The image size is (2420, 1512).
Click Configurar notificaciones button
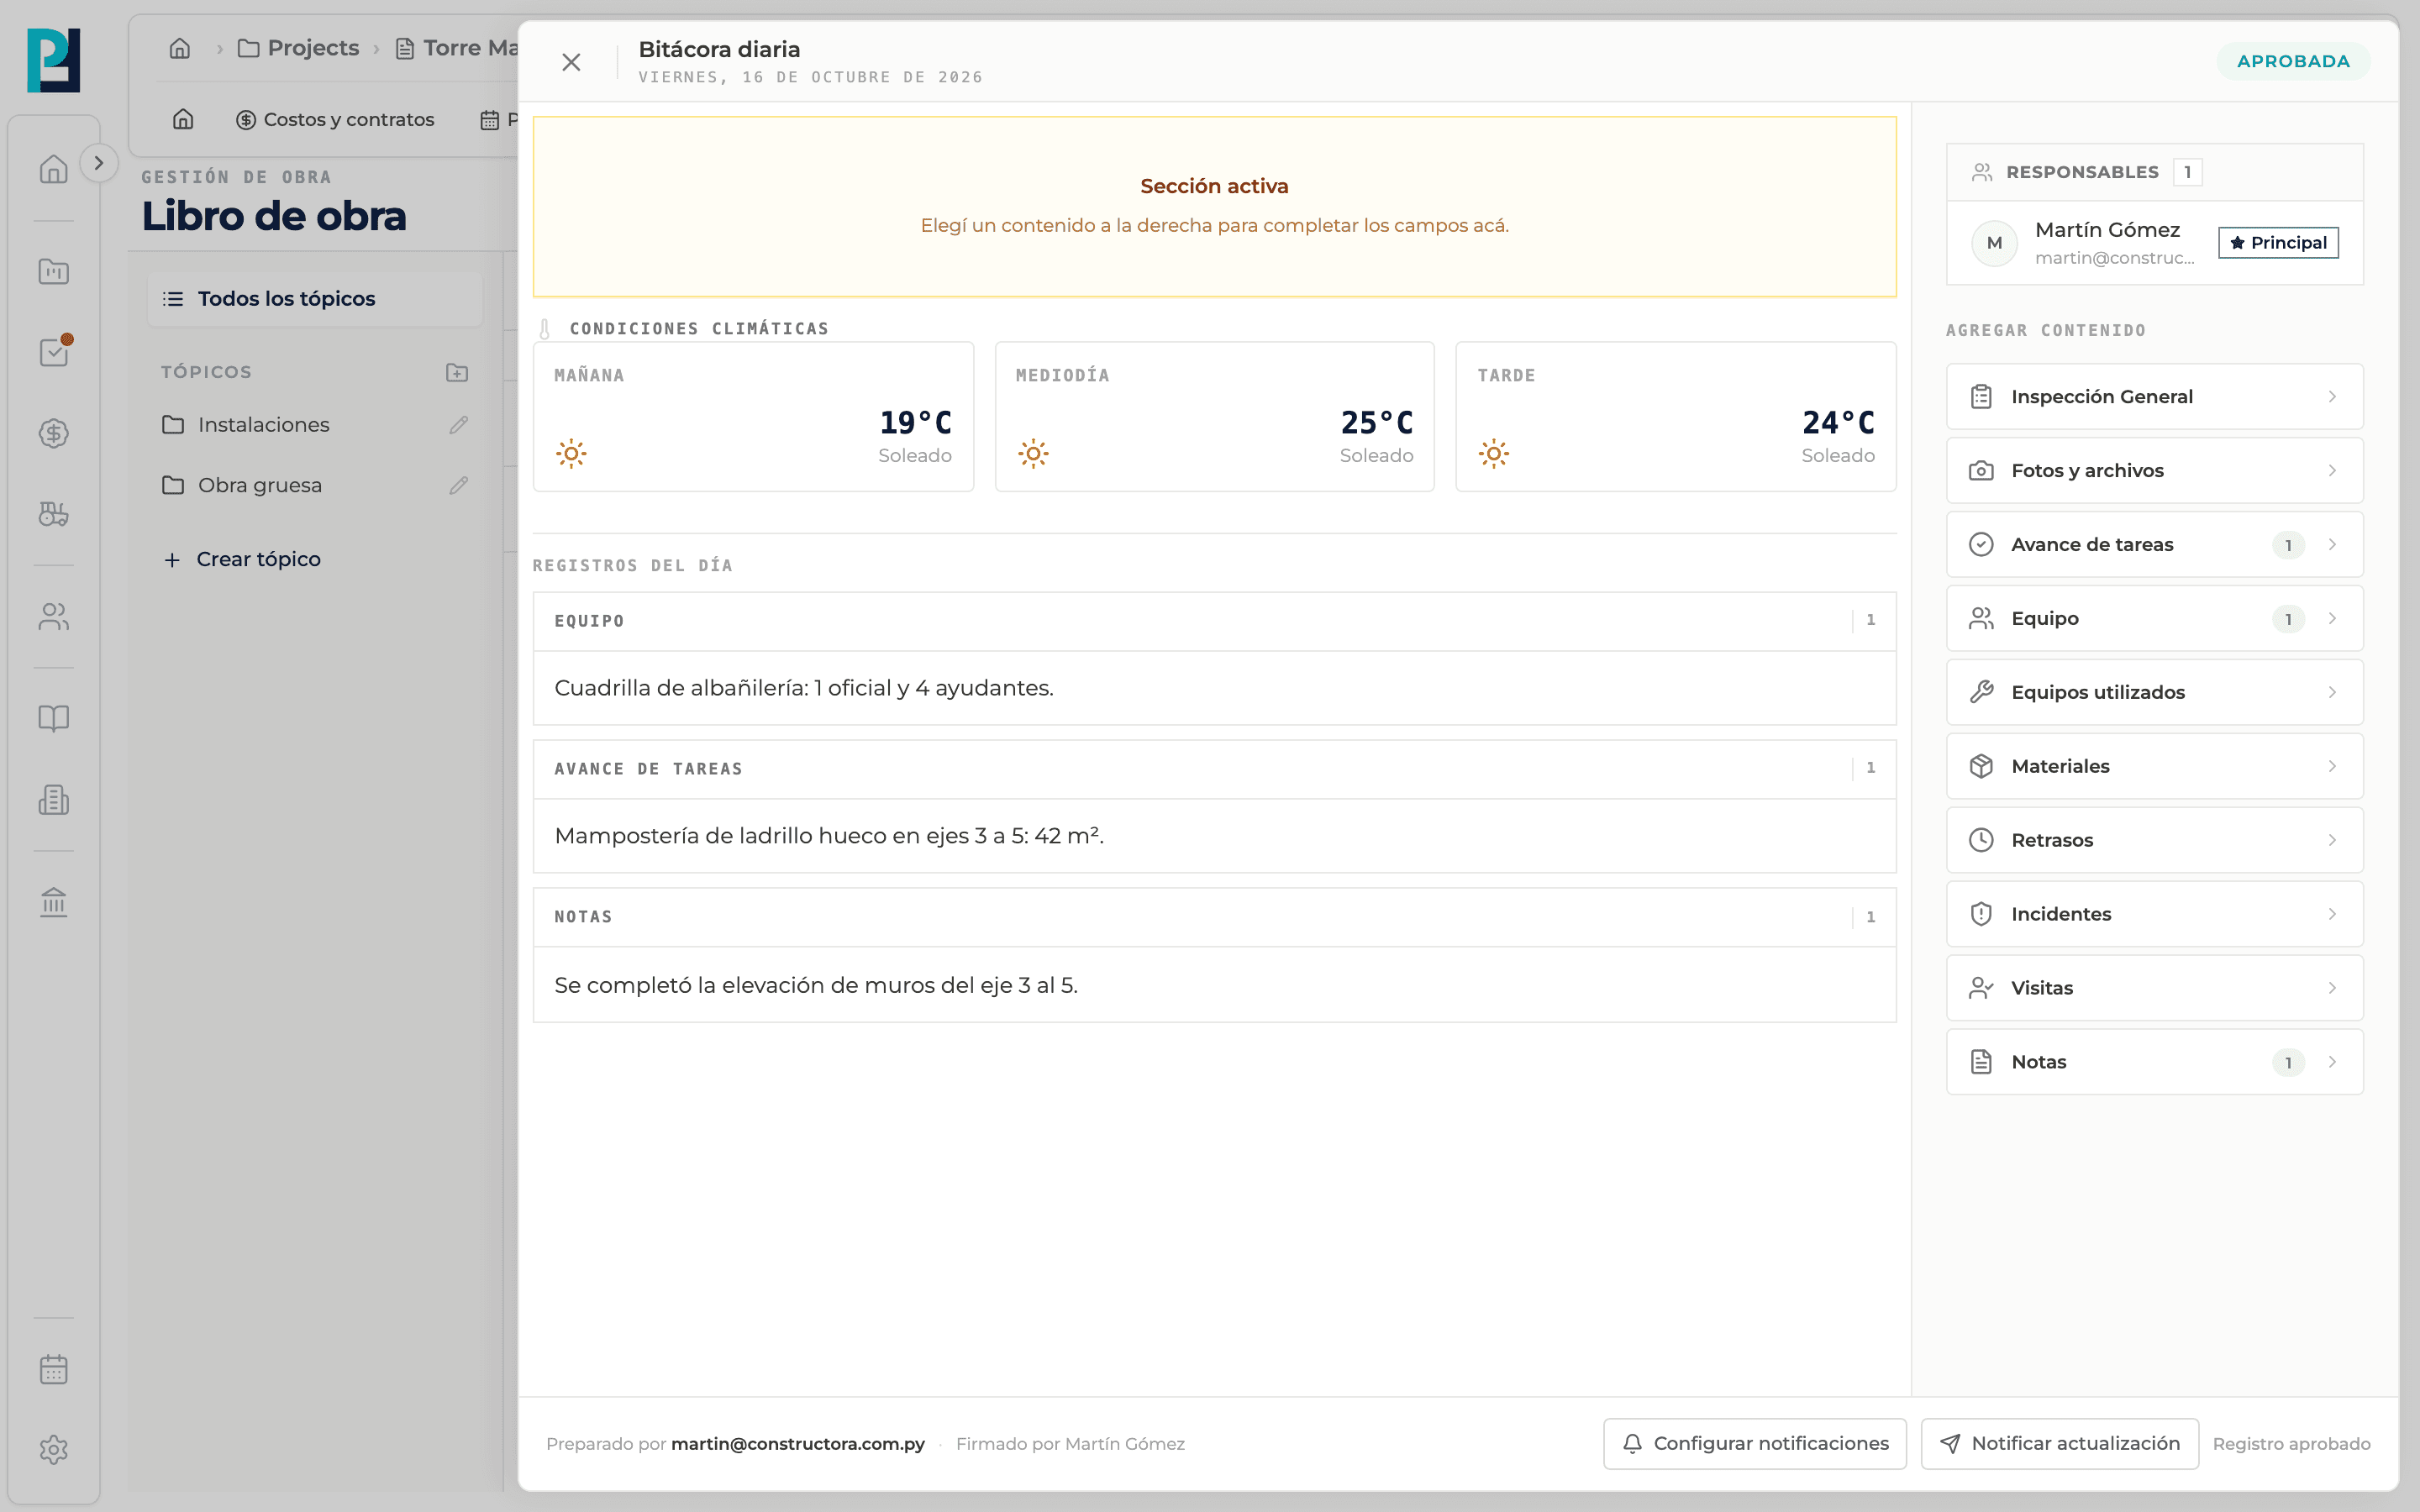pos(1755,1444)
